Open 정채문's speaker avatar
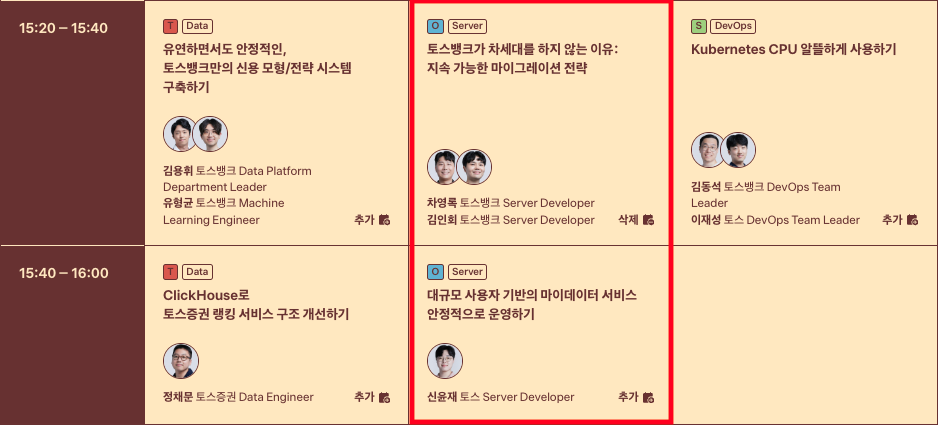The height and width of the screenshot is (425, 938). [x=181, y=361]
